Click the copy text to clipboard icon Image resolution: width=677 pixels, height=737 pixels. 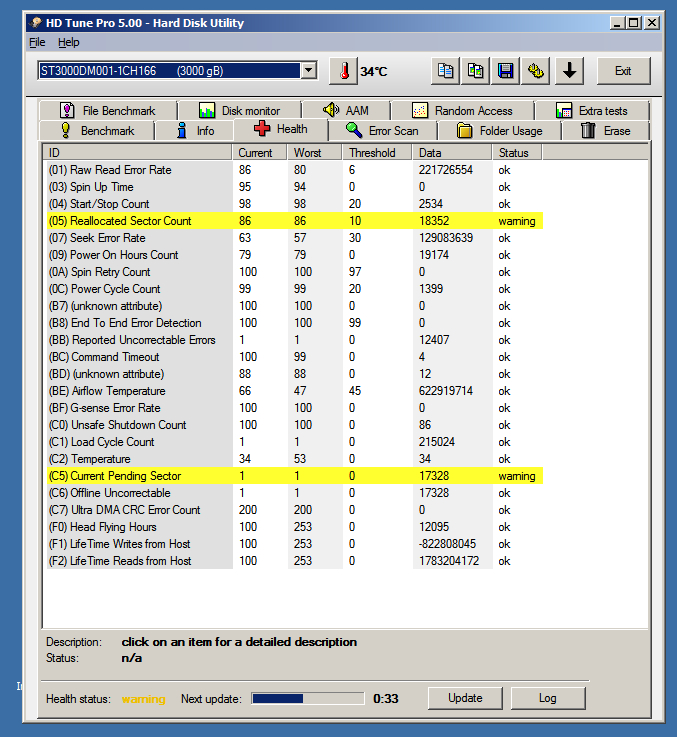click(x=446, y=71)
